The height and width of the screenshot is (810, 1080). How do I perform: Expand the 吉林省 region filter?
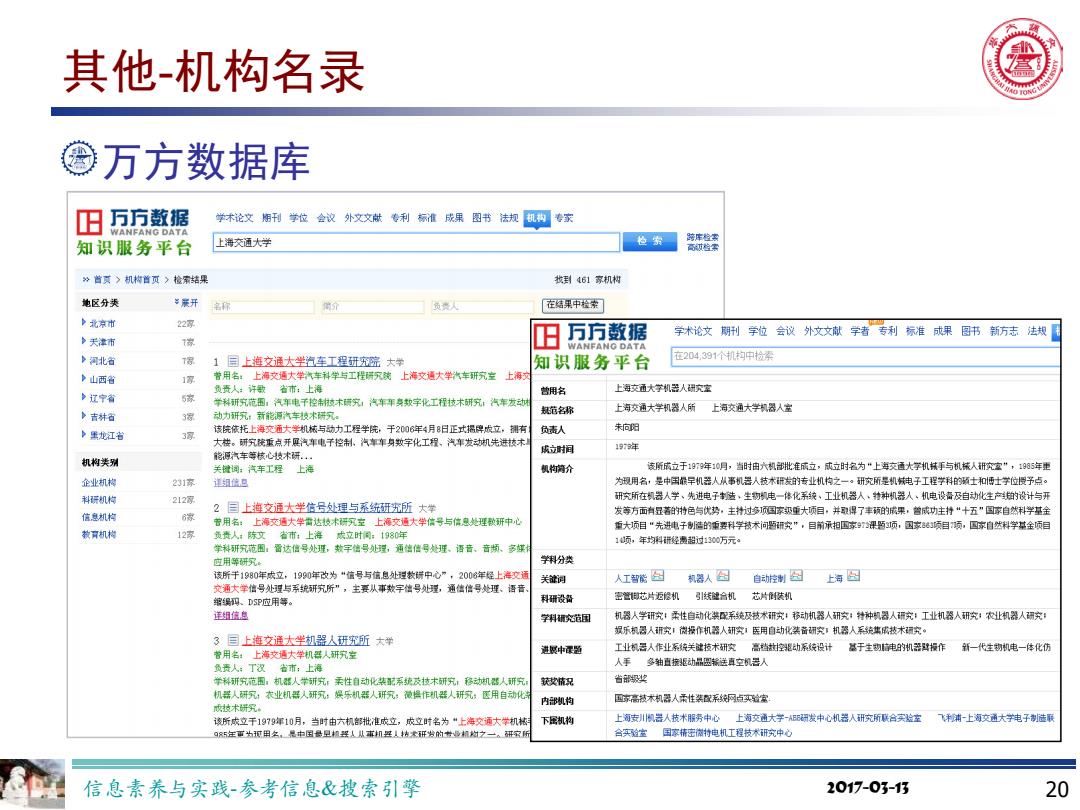[84, 416]
